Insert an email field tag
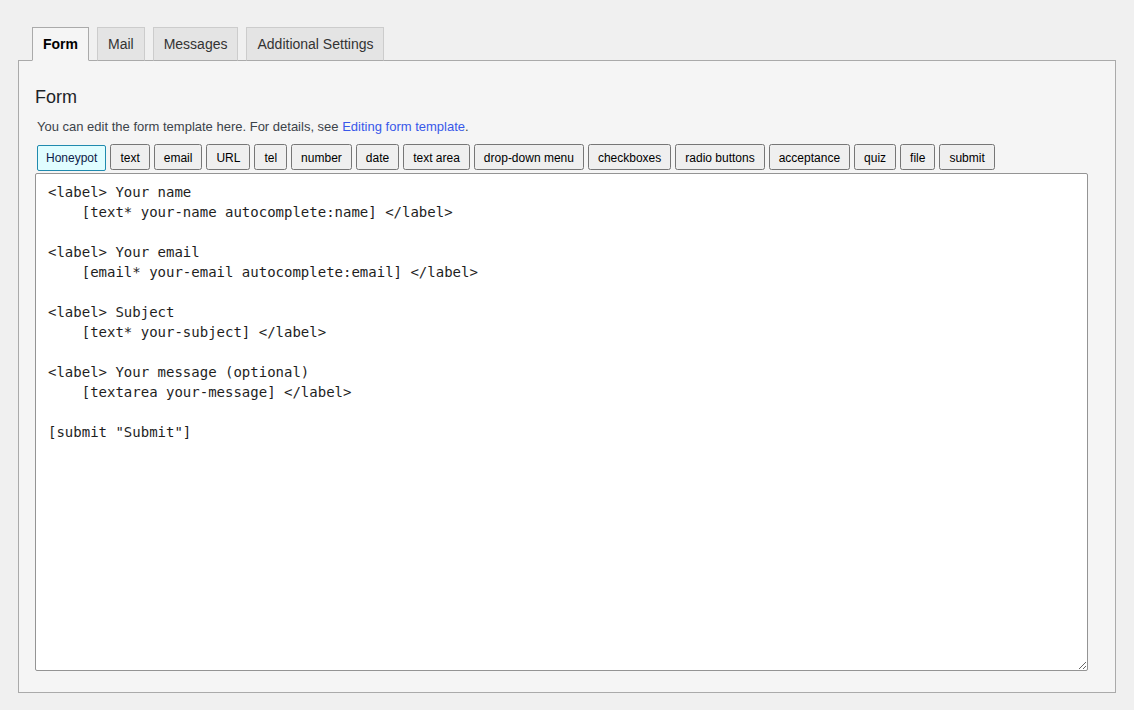This screenshot has height=710, width=1134. [178, 158]
